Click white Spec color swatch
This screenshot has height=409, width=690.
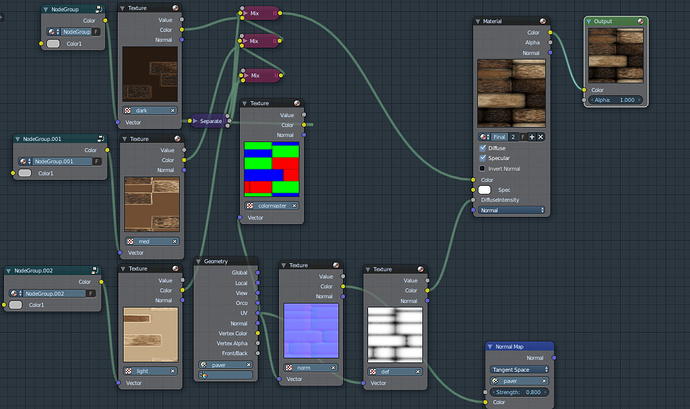(x=484, y=190)
